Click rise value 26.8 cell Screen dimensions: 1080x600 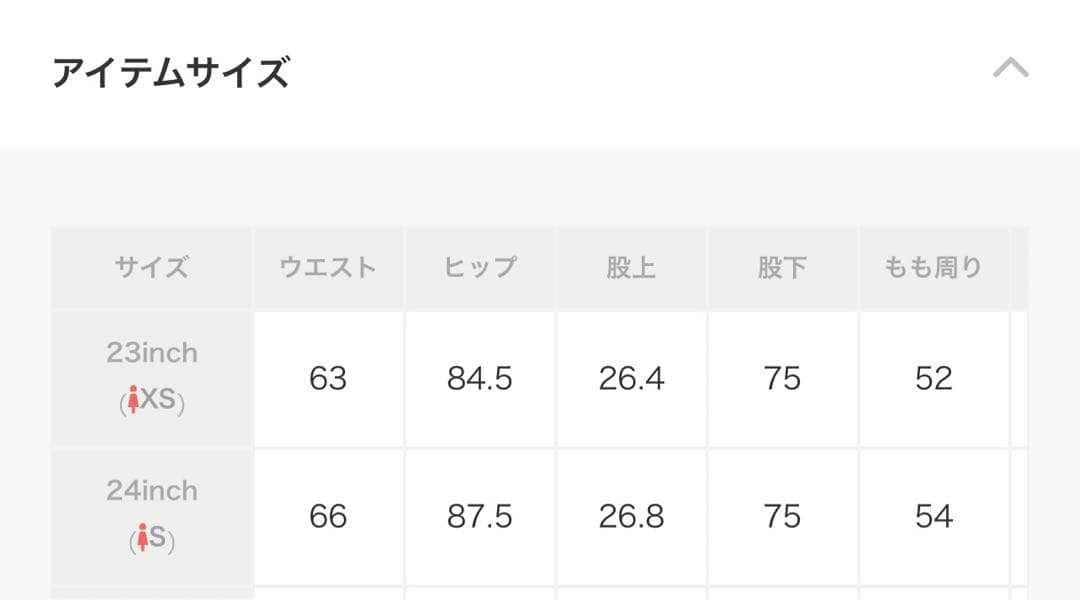click(631, 516)
